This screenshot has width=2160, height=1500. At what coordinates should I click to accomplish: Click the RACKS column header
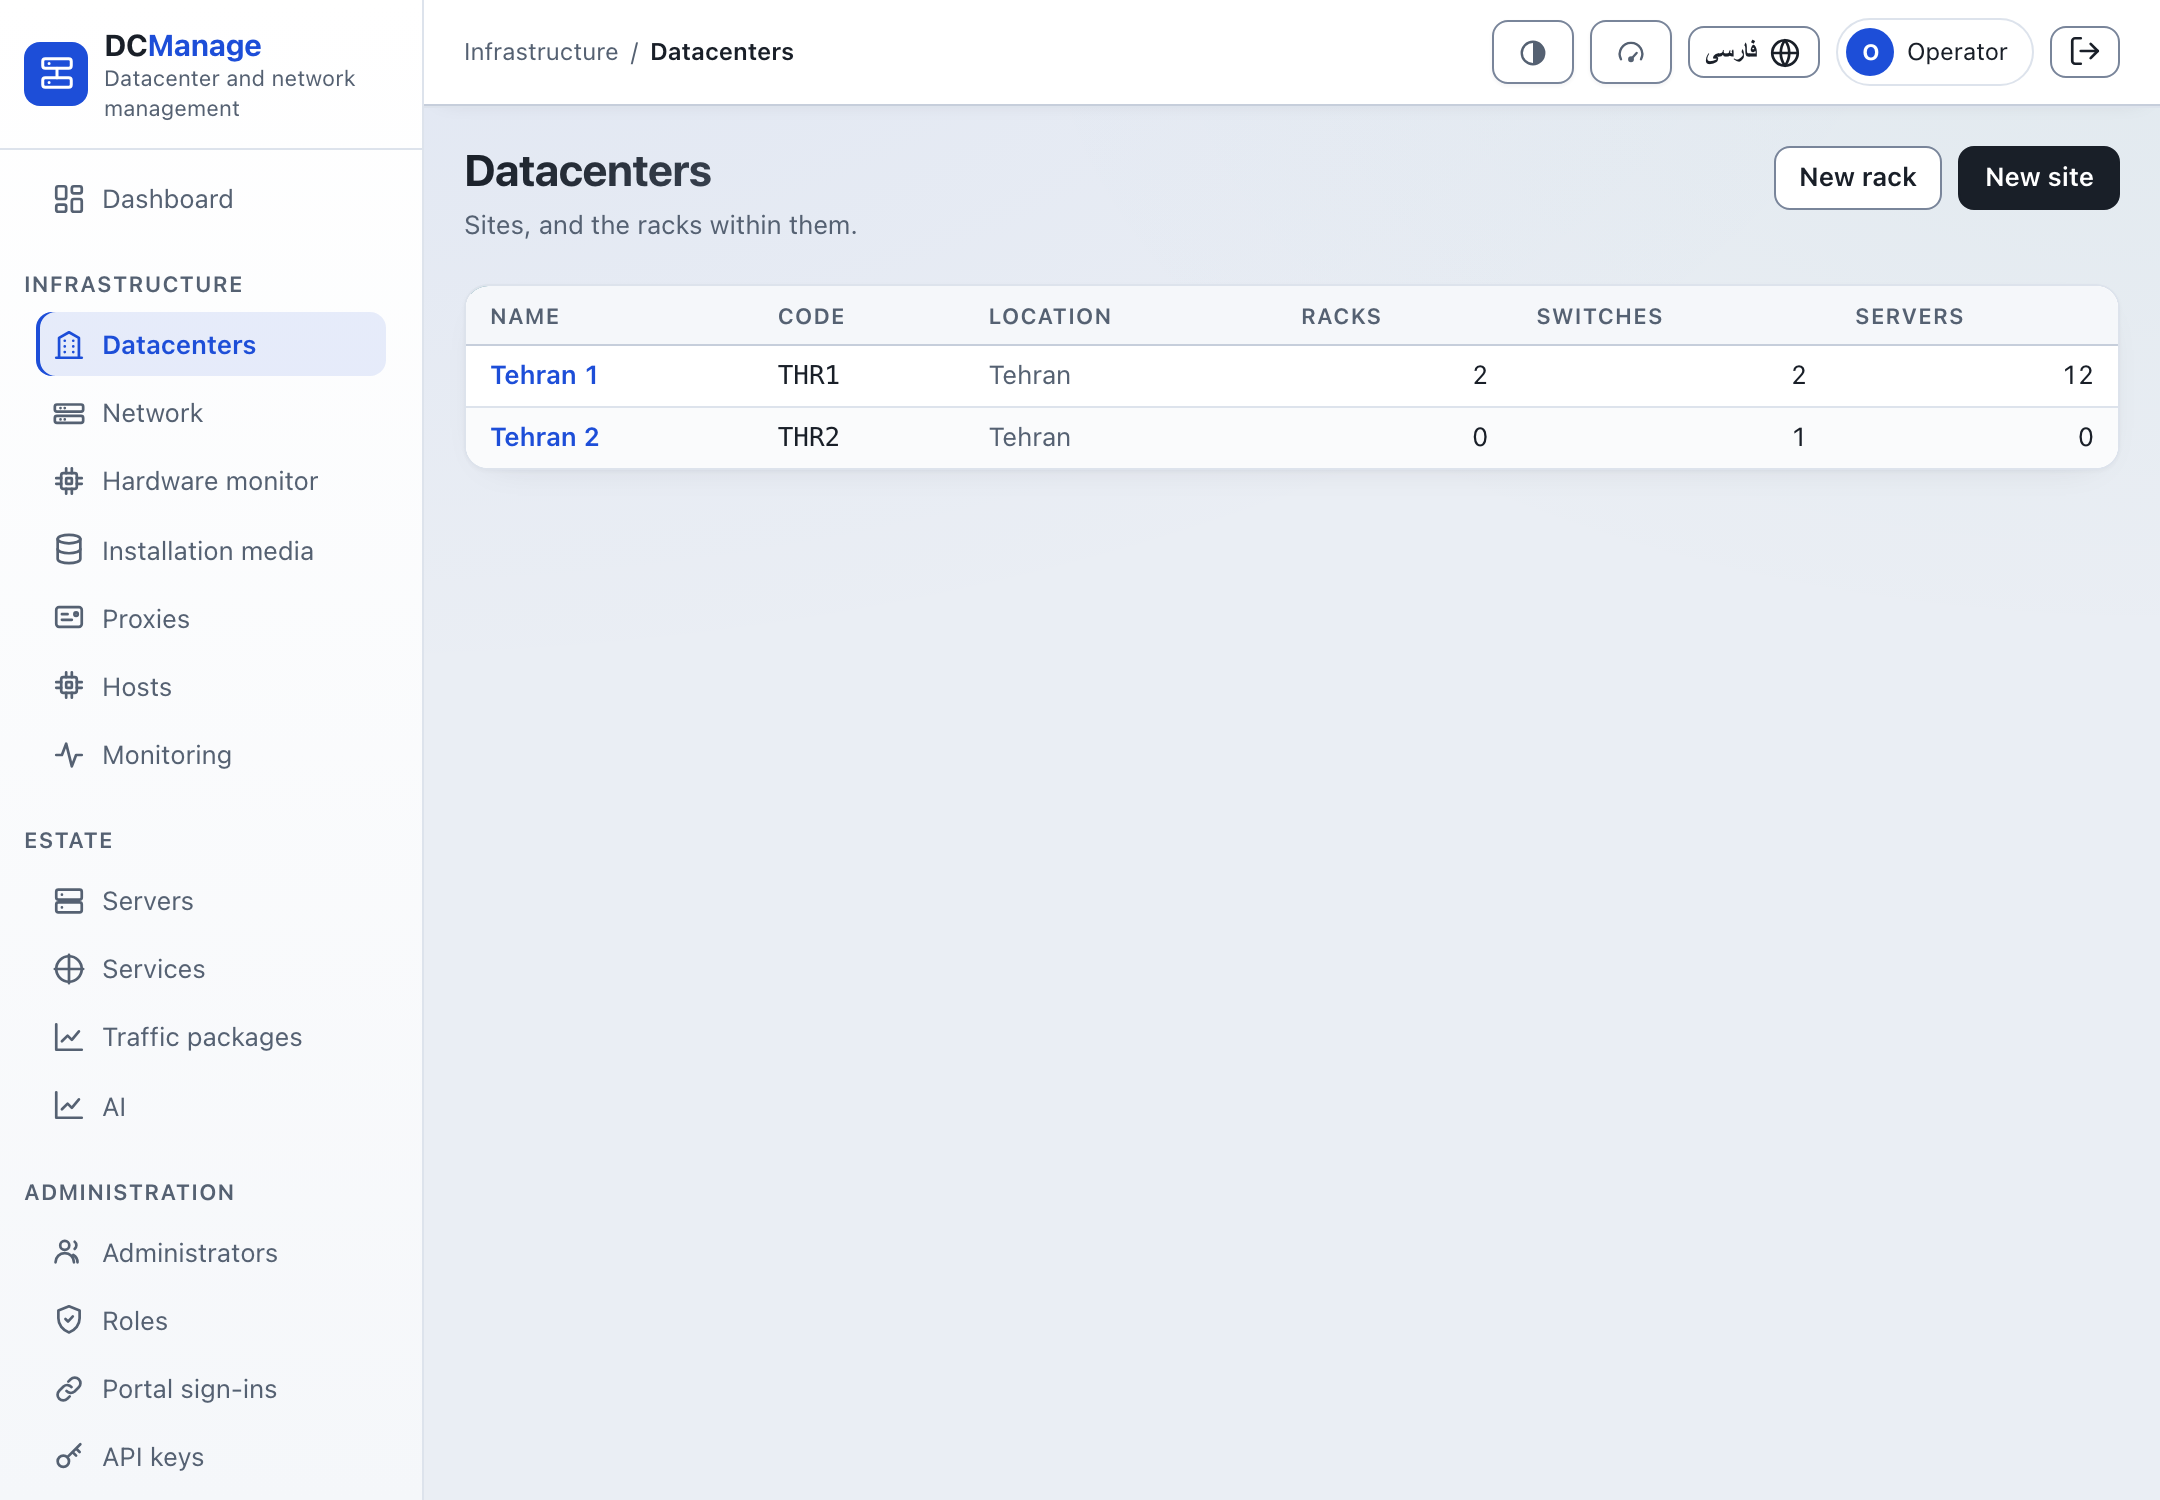click(x=1341, y=316)
